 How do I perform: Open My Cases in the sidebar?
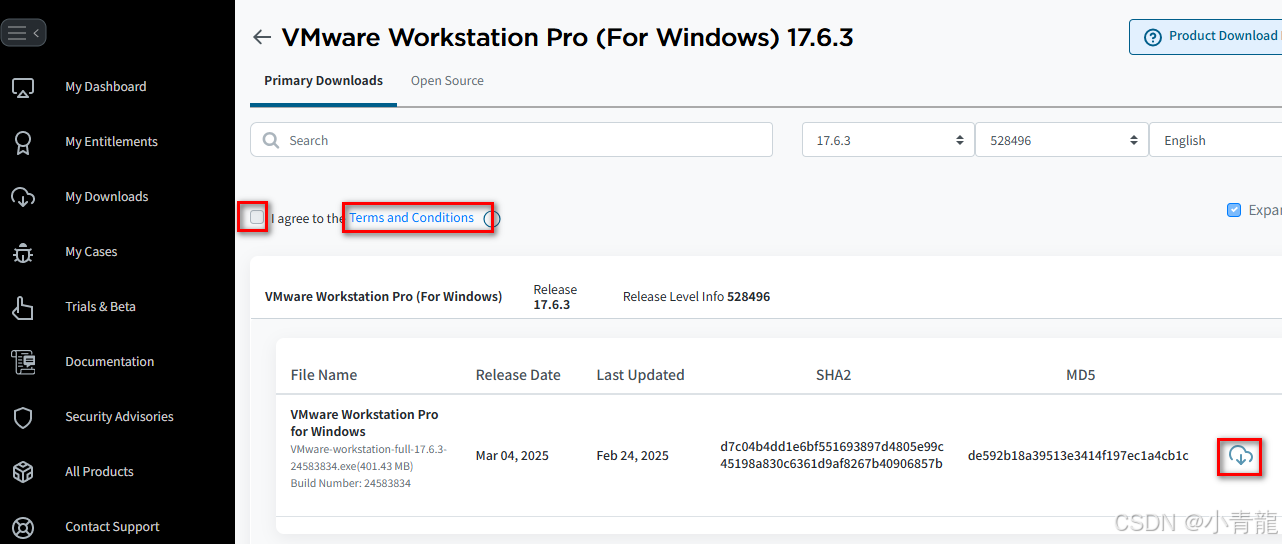[x=91, y=252]
